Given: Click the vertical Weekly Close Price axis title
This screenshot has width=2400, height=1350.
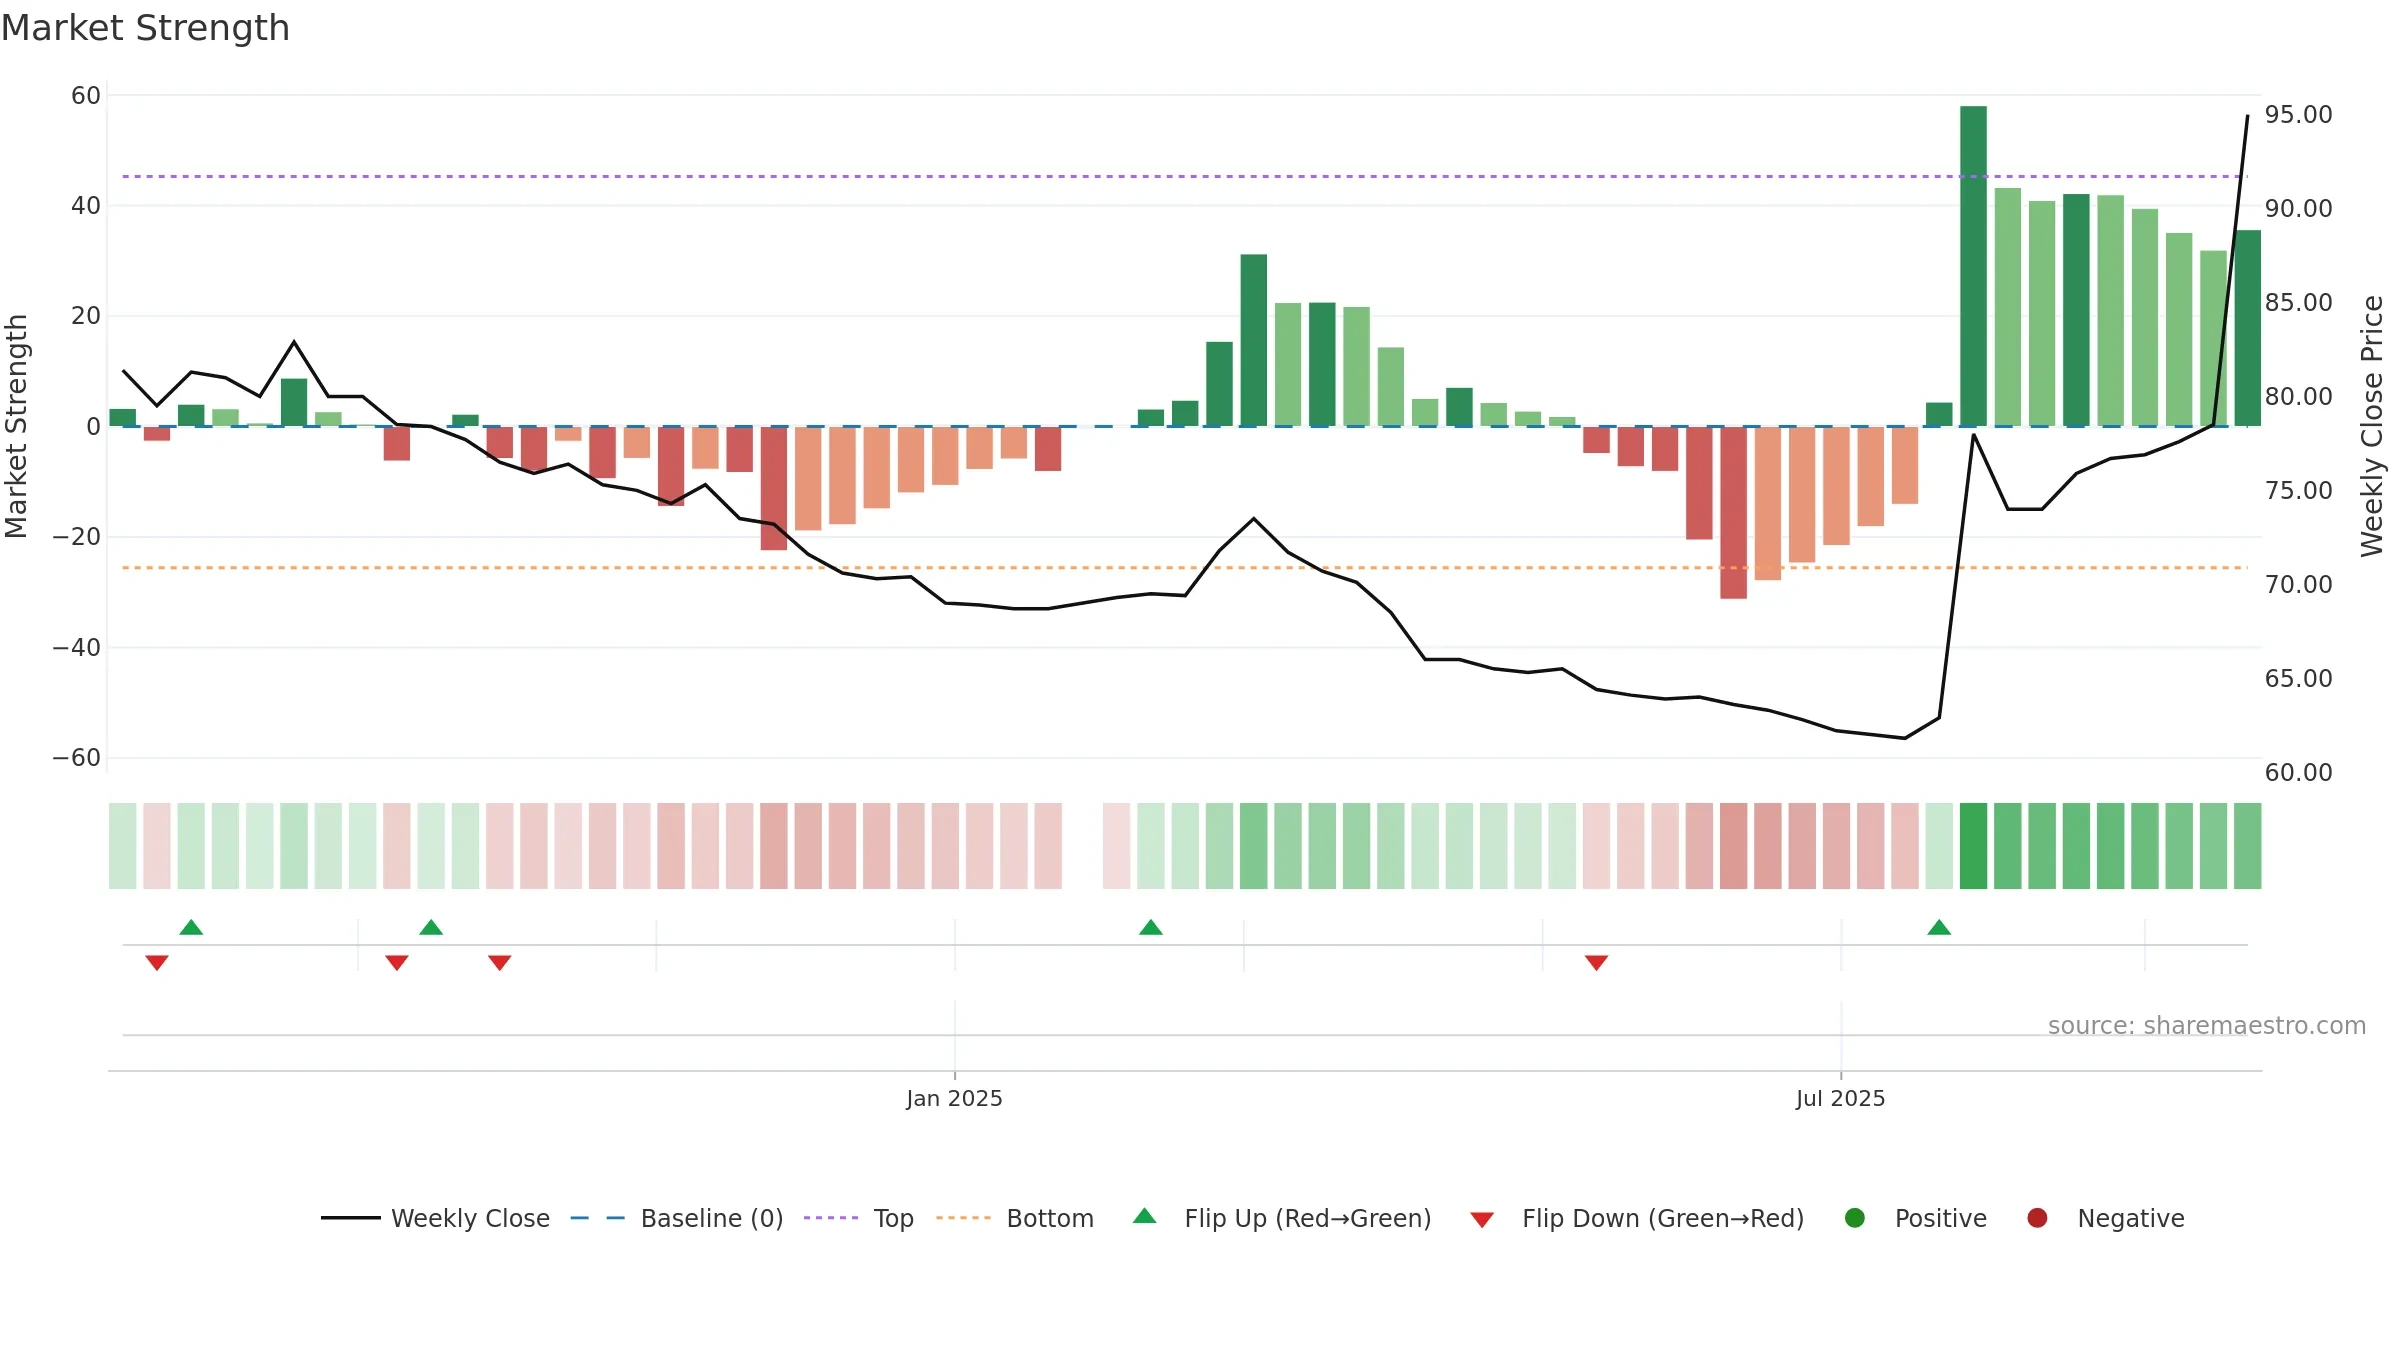Looking at the screenshot, I should pos(2372,426).
